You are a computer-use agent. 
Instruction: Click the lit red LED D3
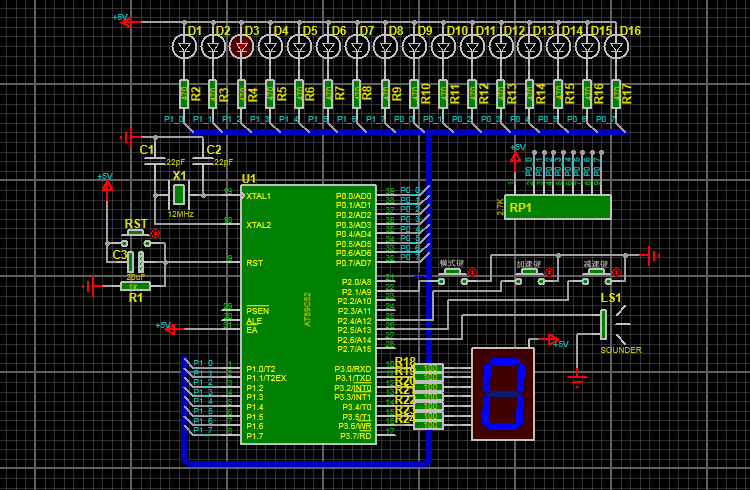coord(242,47)
